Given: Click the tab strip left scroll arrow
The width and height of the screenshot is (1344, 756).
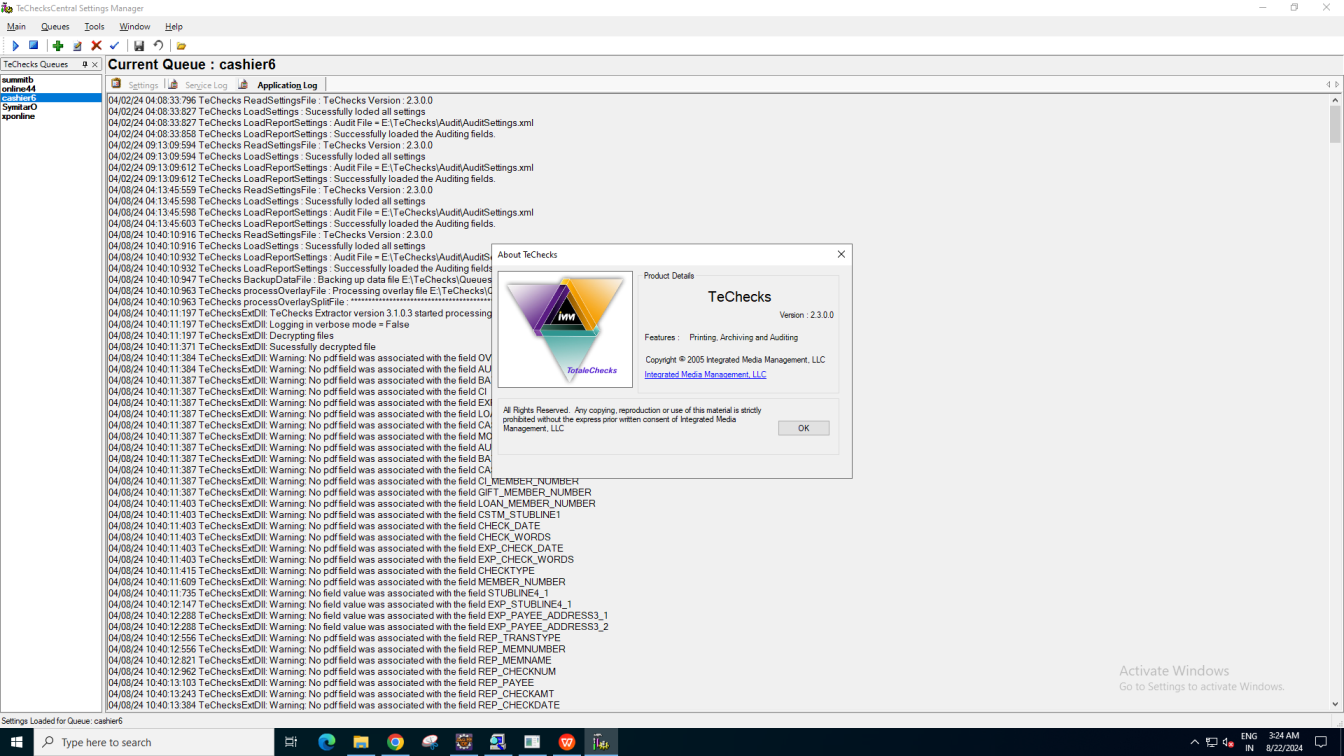Looking at the screenshot, I should (1328, 85).
